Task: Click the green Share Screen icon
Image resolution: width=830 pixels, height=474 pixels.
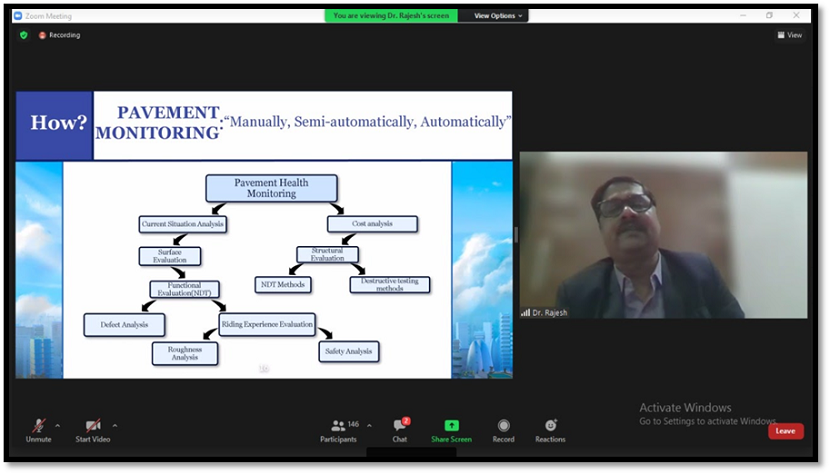Action: (x=451, y=426)
